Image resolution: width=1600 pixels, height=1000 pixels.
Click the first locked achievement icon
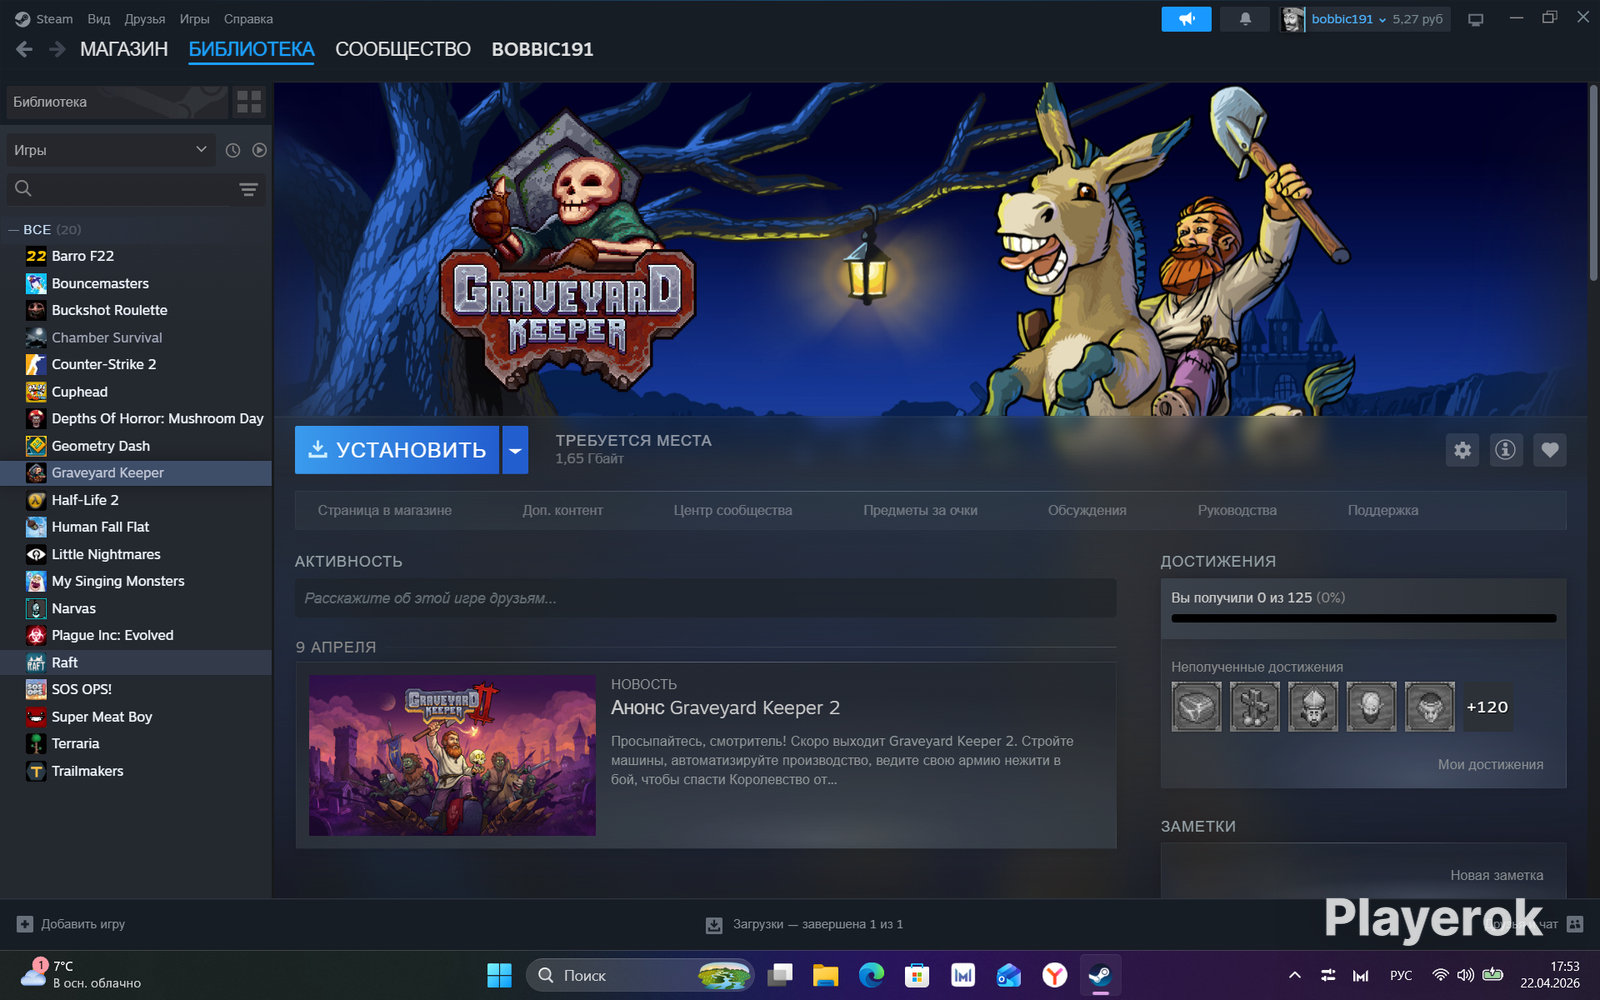pyautogui.click(x=1196, y=707)
